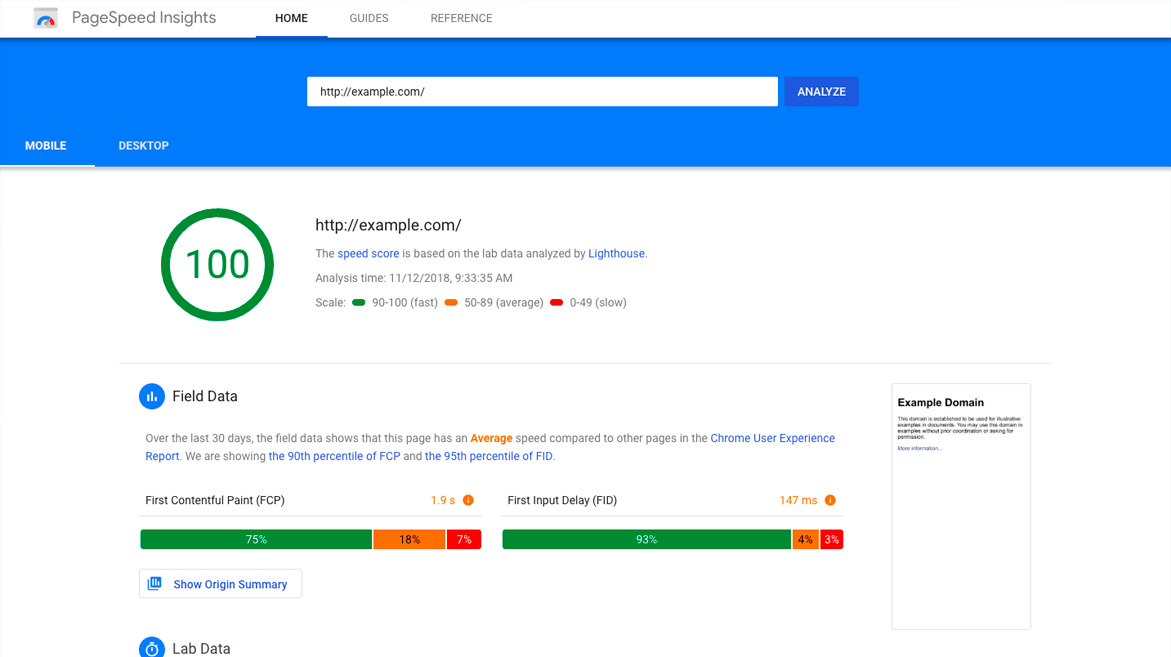This screenshot has height=657, width=1171.
Task: Follow the speed score link
Action: (368, 254)
